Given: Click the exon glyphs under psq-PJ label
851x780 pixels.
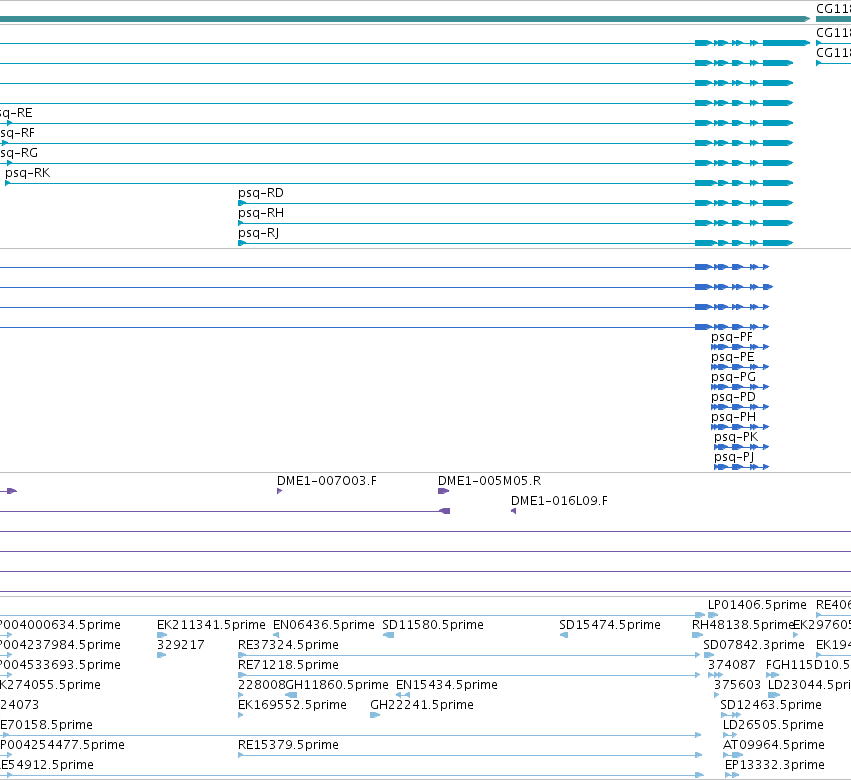Looking at the screenshot, I should 741,467.
